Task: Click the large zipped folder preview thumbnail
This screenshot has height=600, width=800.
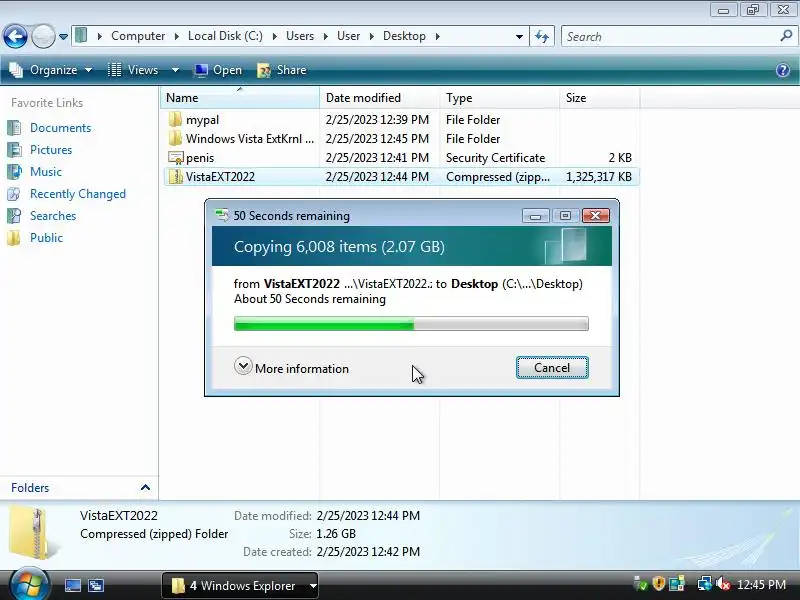Action: pos(32,533)
